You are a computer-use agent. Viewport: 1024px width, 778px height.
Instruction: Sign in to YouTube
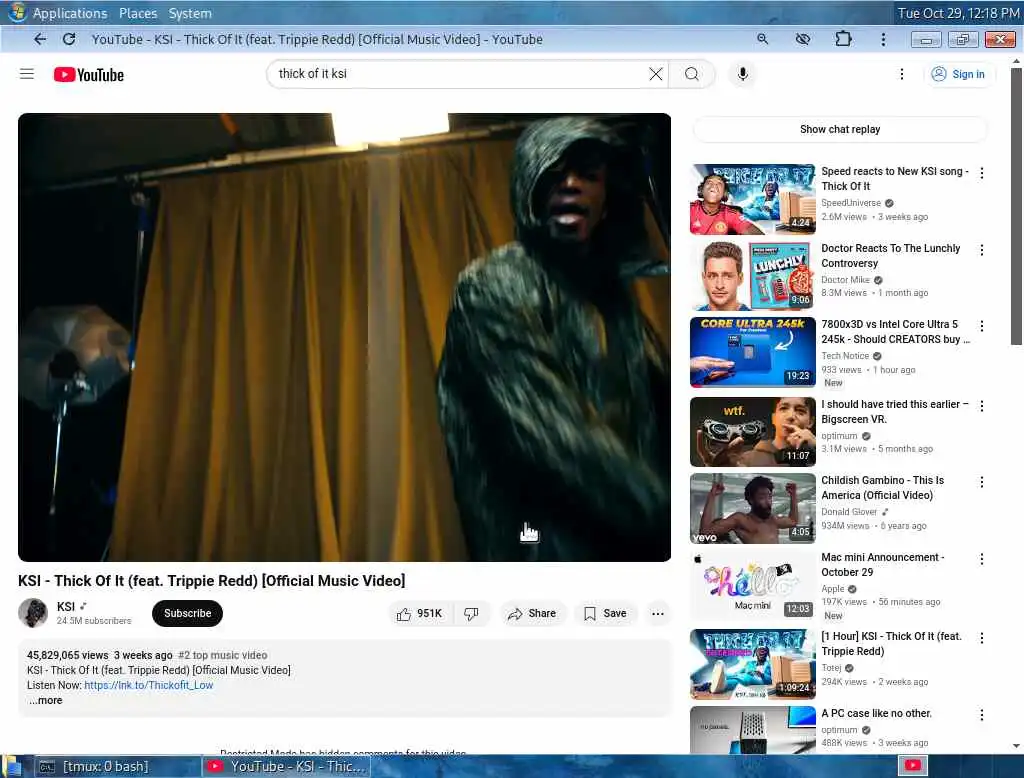959,74
